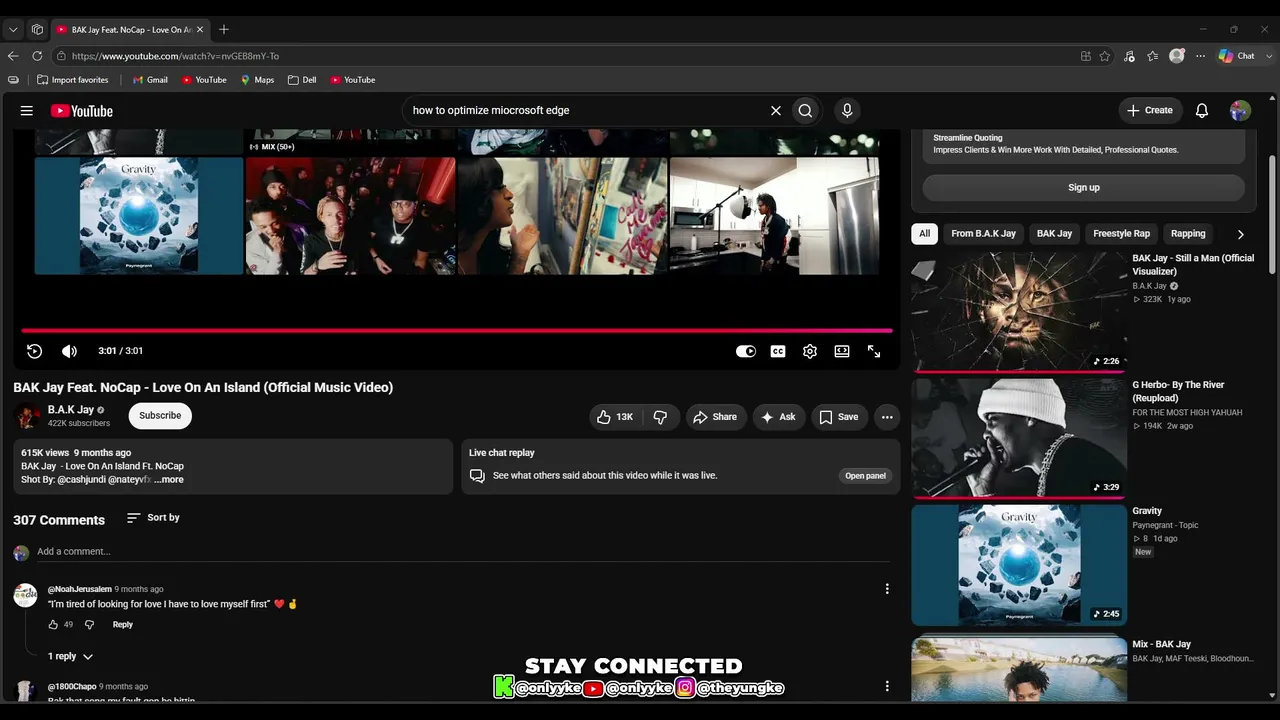
Task: Open the Sort by comments dropdown
Action: coord(153,518)
